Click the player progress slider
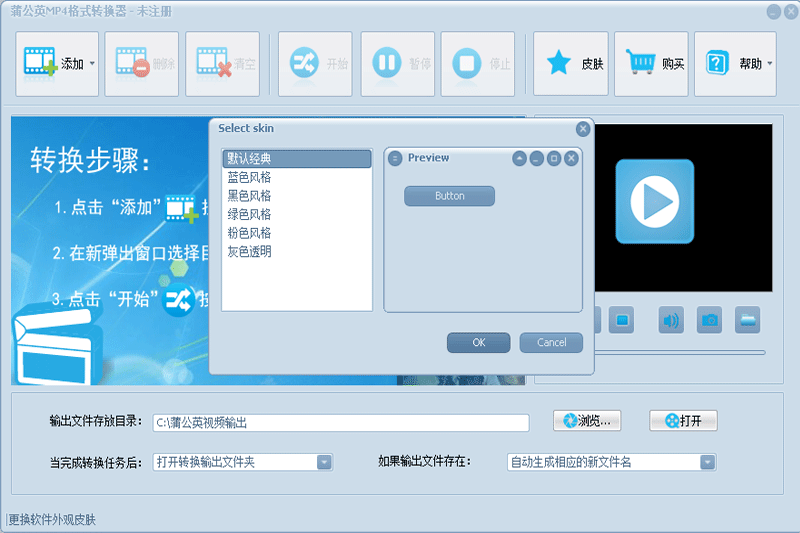The width and height of the screenshot is (800, 533). pyautogui.click(x=680, y=352)
